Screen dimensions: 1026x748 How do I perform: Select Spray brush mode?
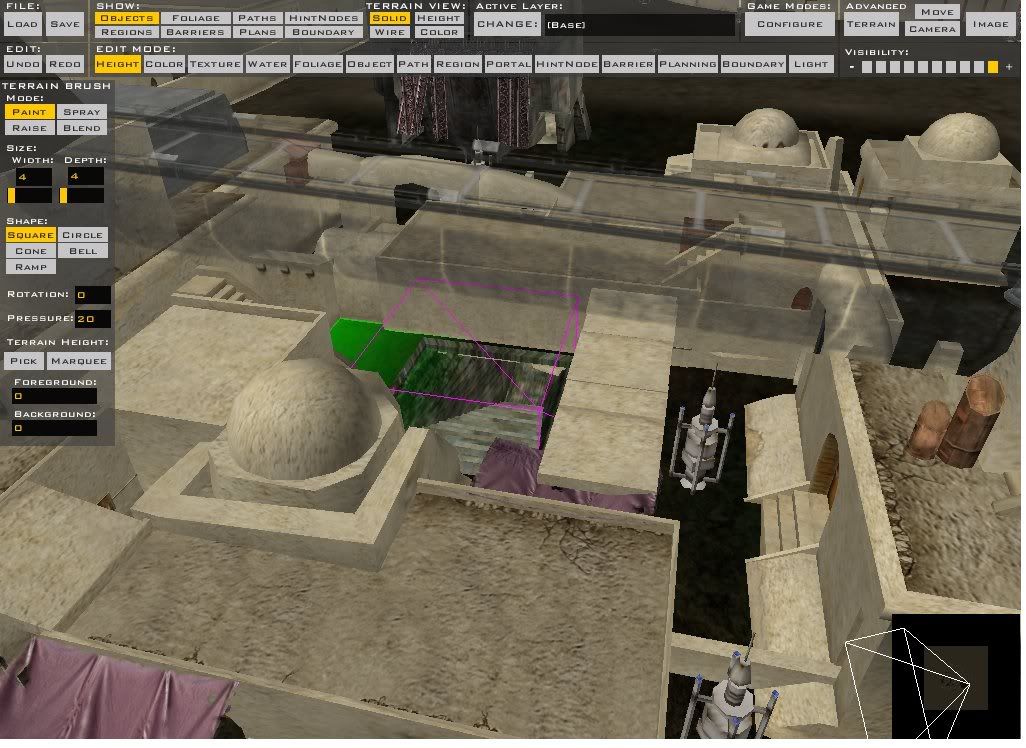(x=82, y=112)
